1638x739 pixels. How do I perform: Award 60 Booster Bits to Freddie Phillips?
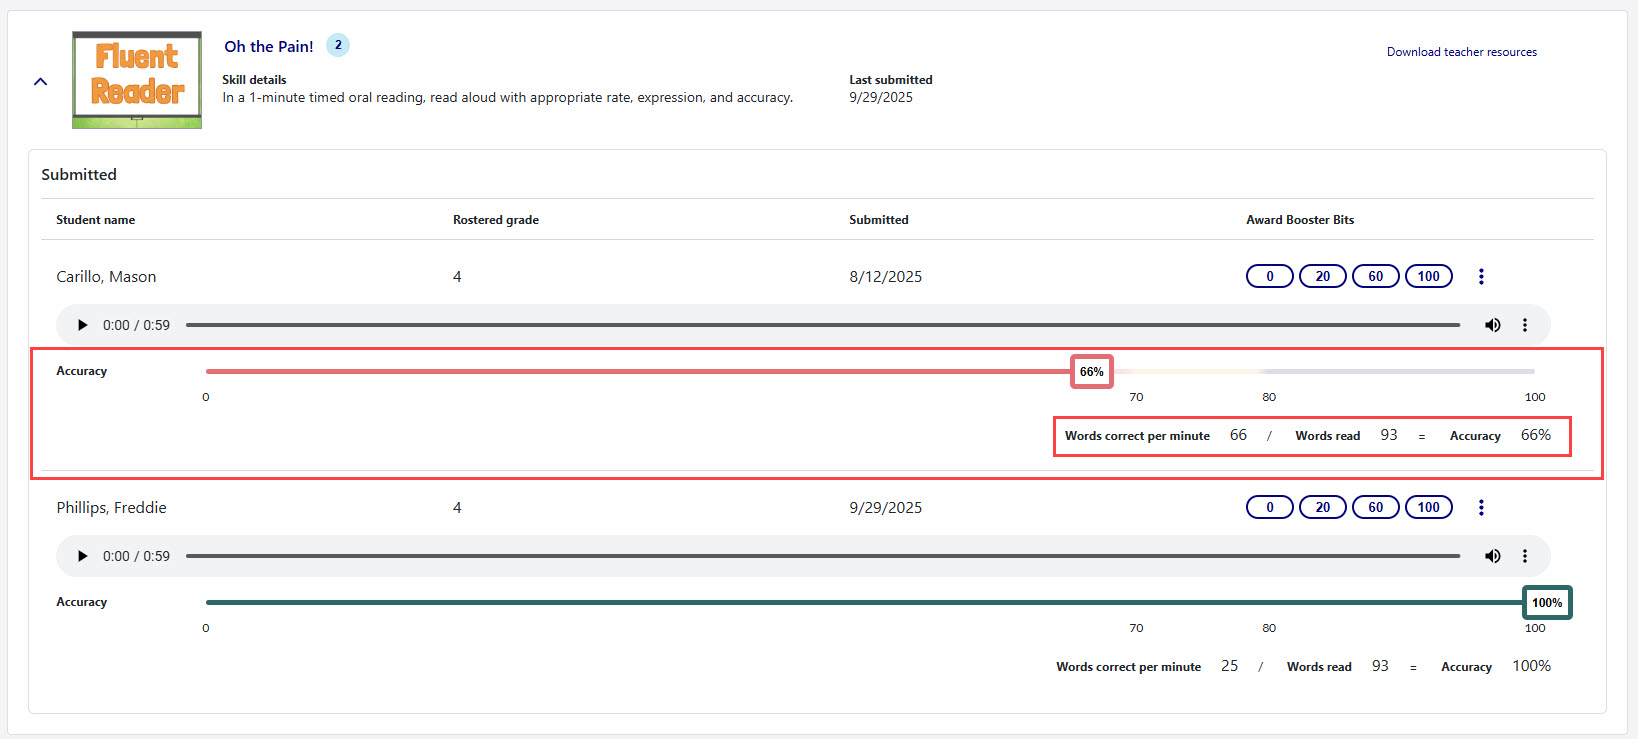click(x=1375, y=507)
